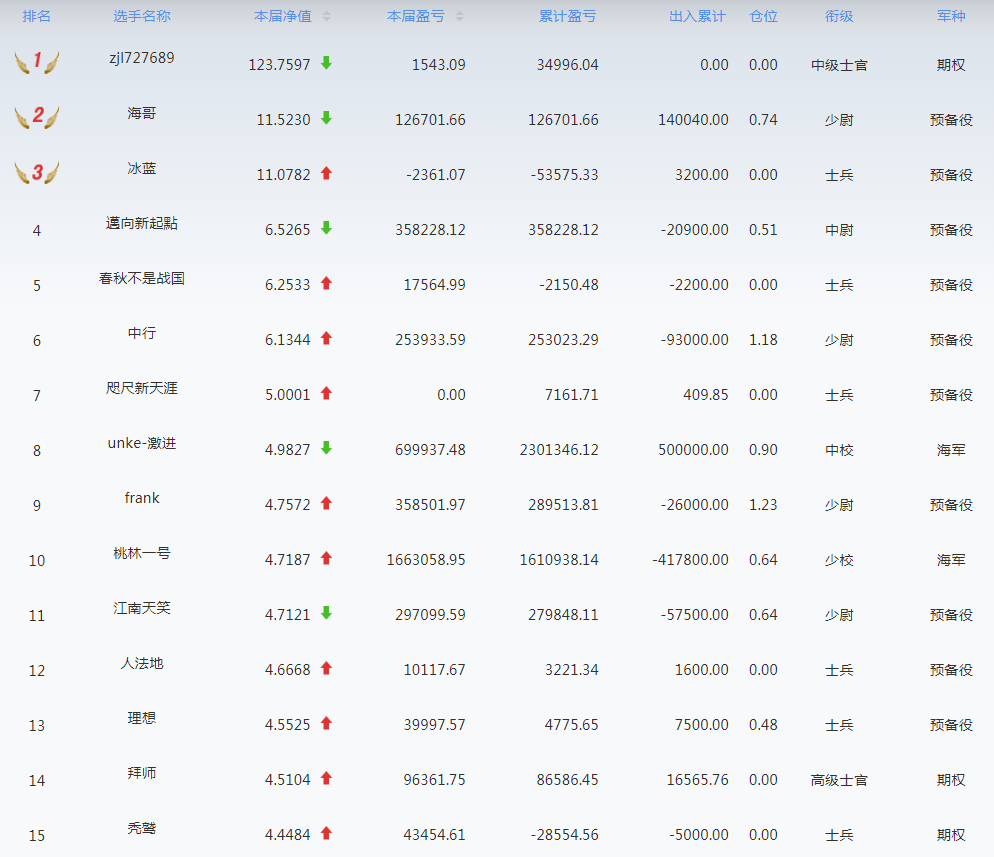Click the 排名 column header
This screenshot has width=994, height=857.
pos(37,16)
